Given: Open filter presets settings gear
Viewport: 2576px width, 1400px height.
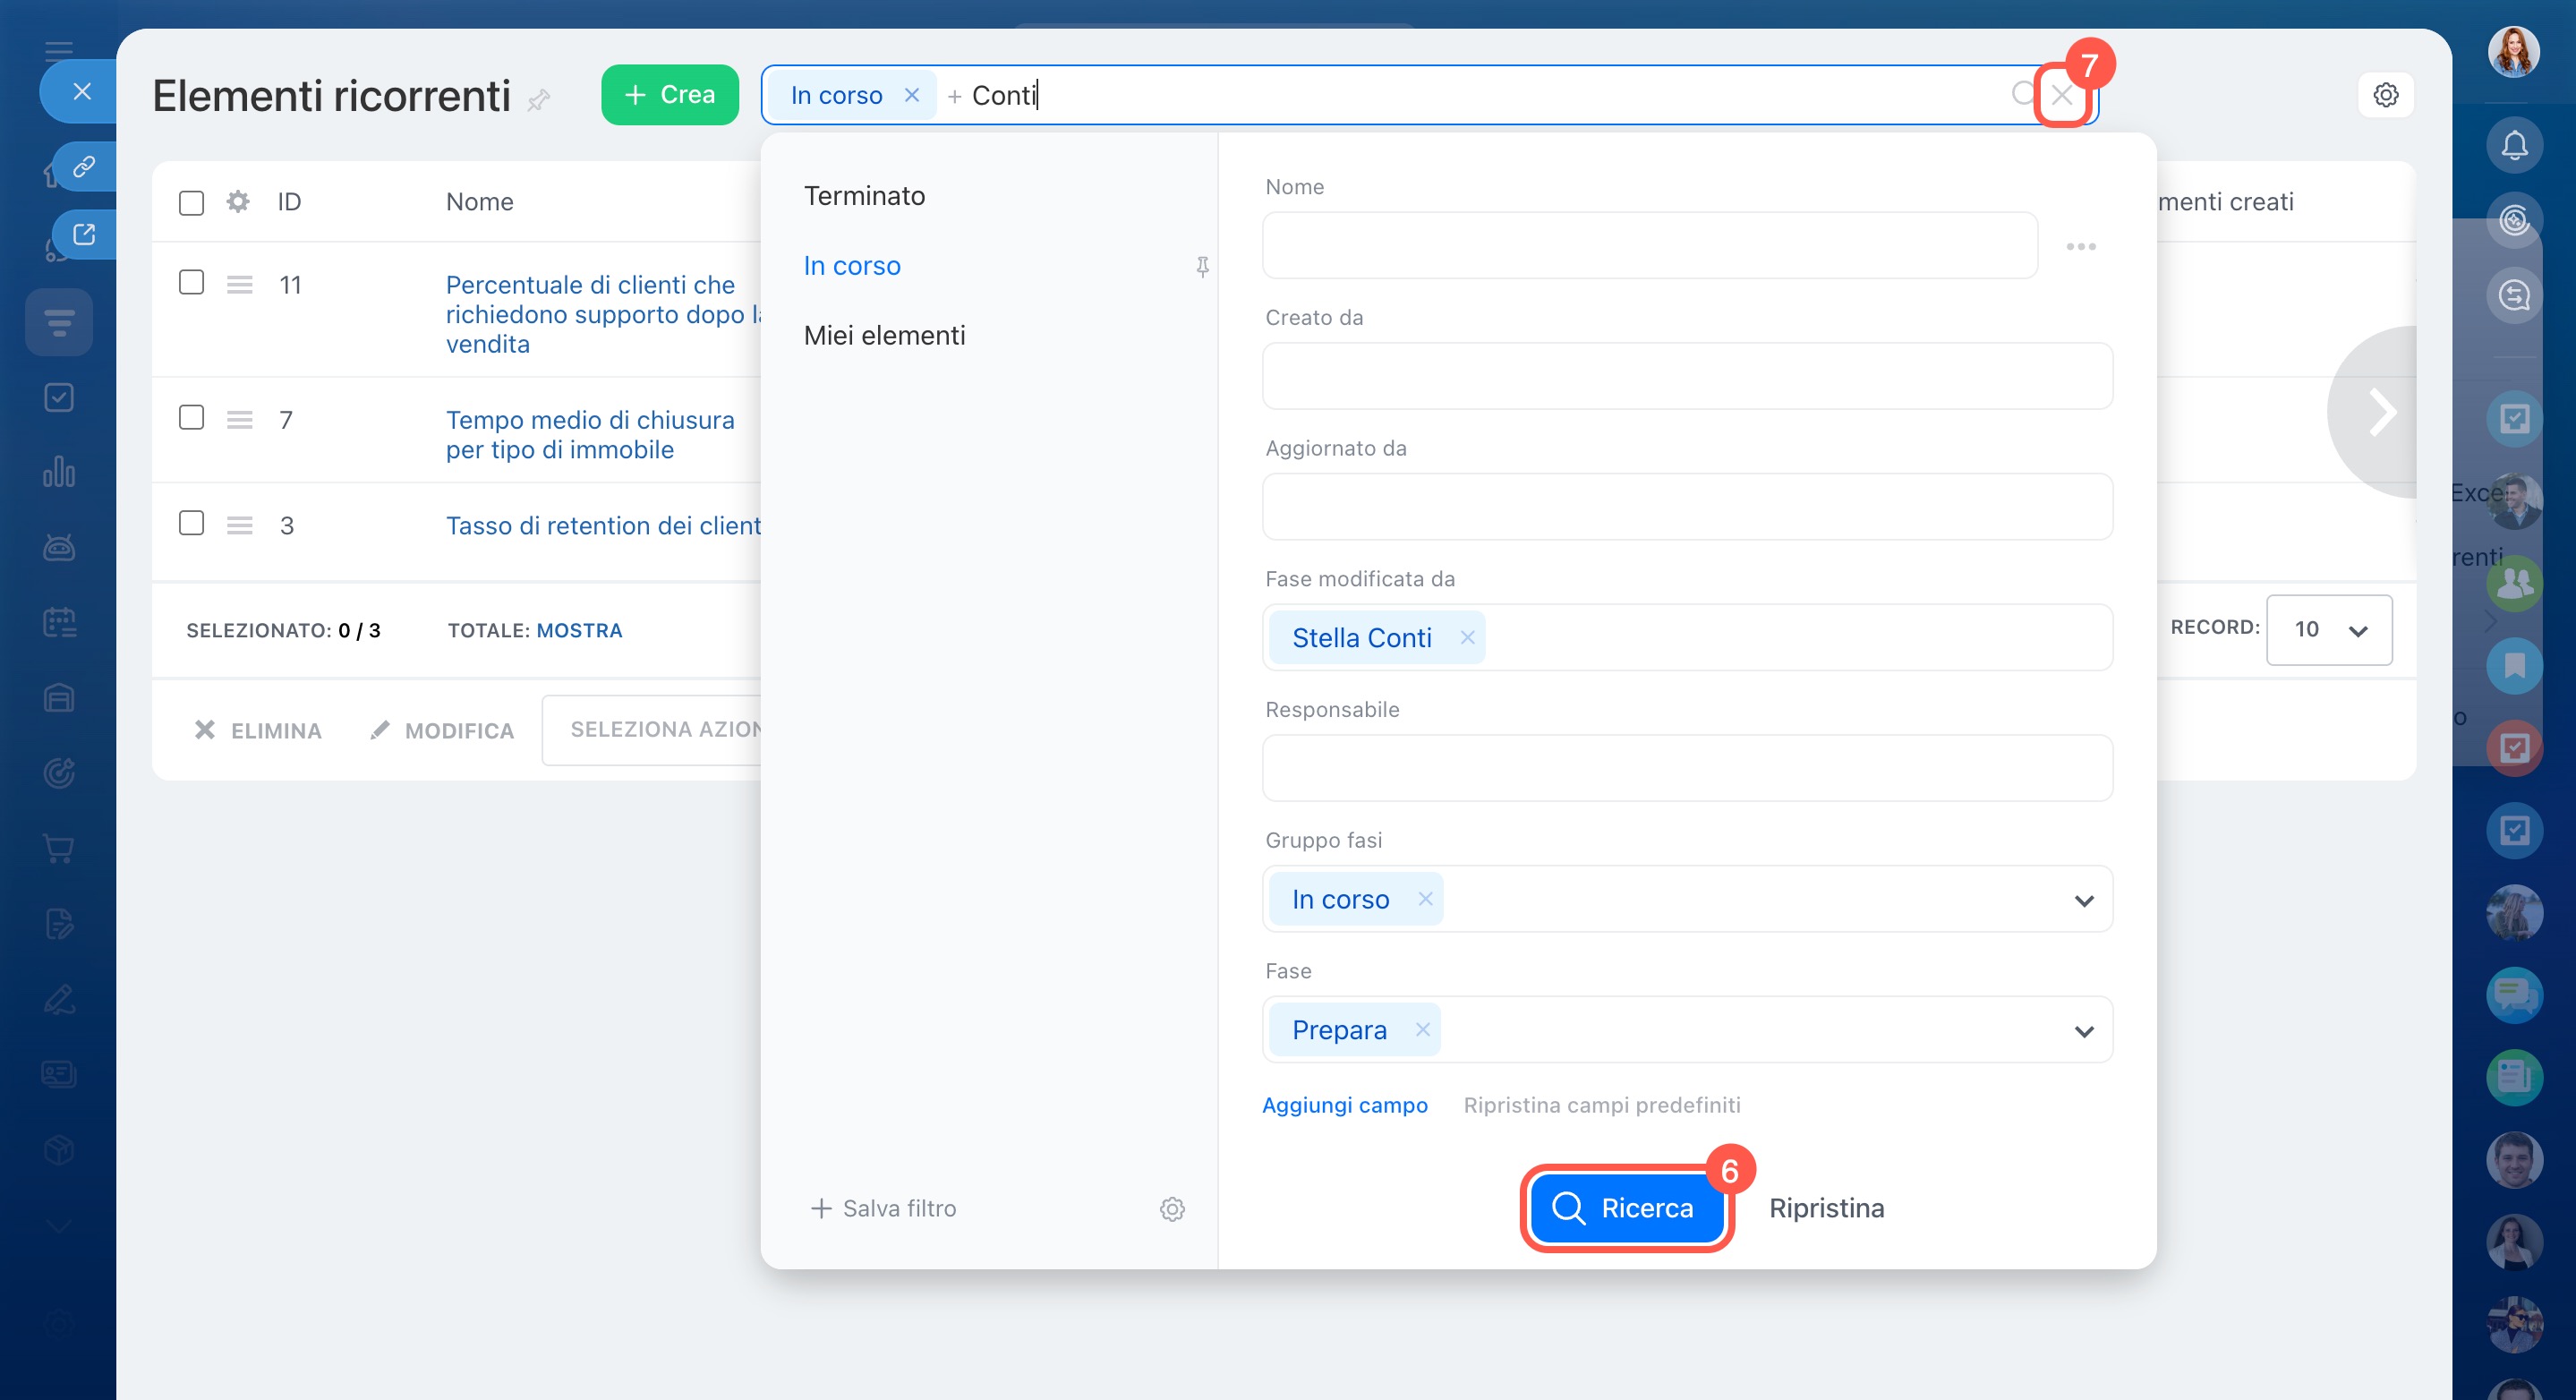Looking at the screenshot, I should click(1172, 1209).
